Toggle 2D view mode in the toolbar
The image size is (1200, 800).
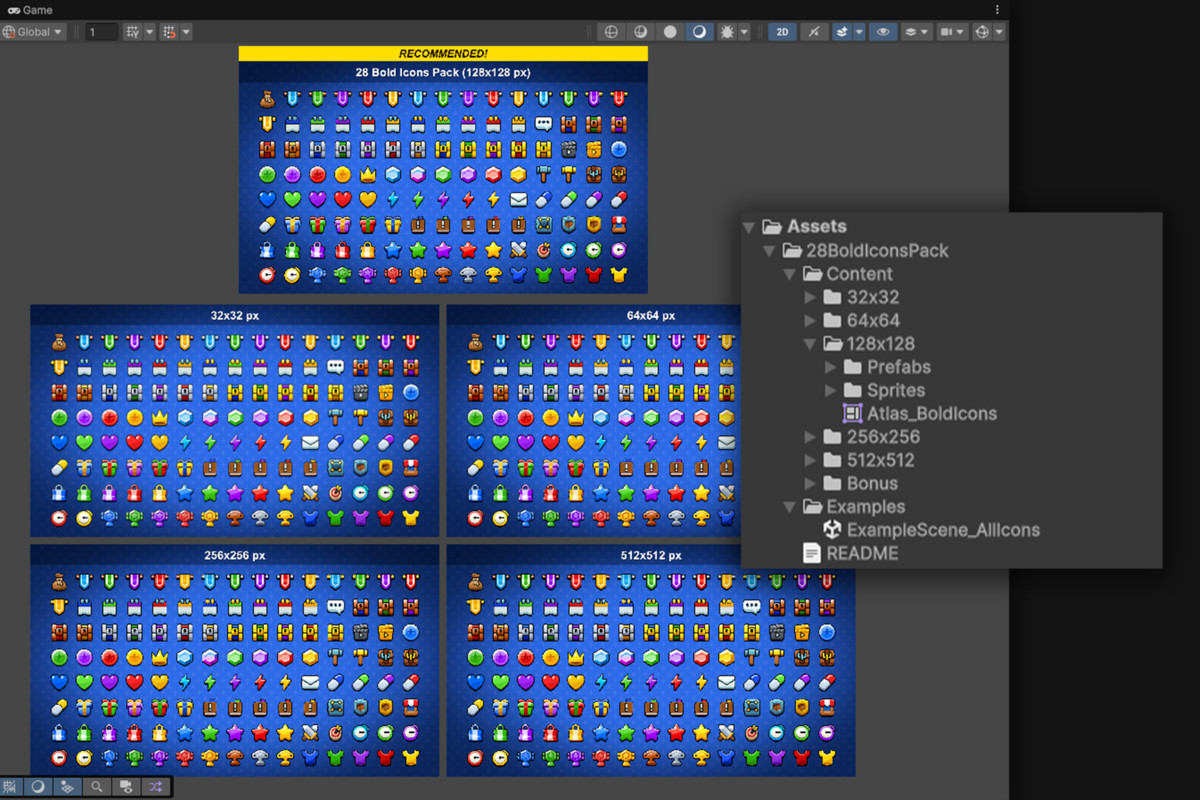781,31
